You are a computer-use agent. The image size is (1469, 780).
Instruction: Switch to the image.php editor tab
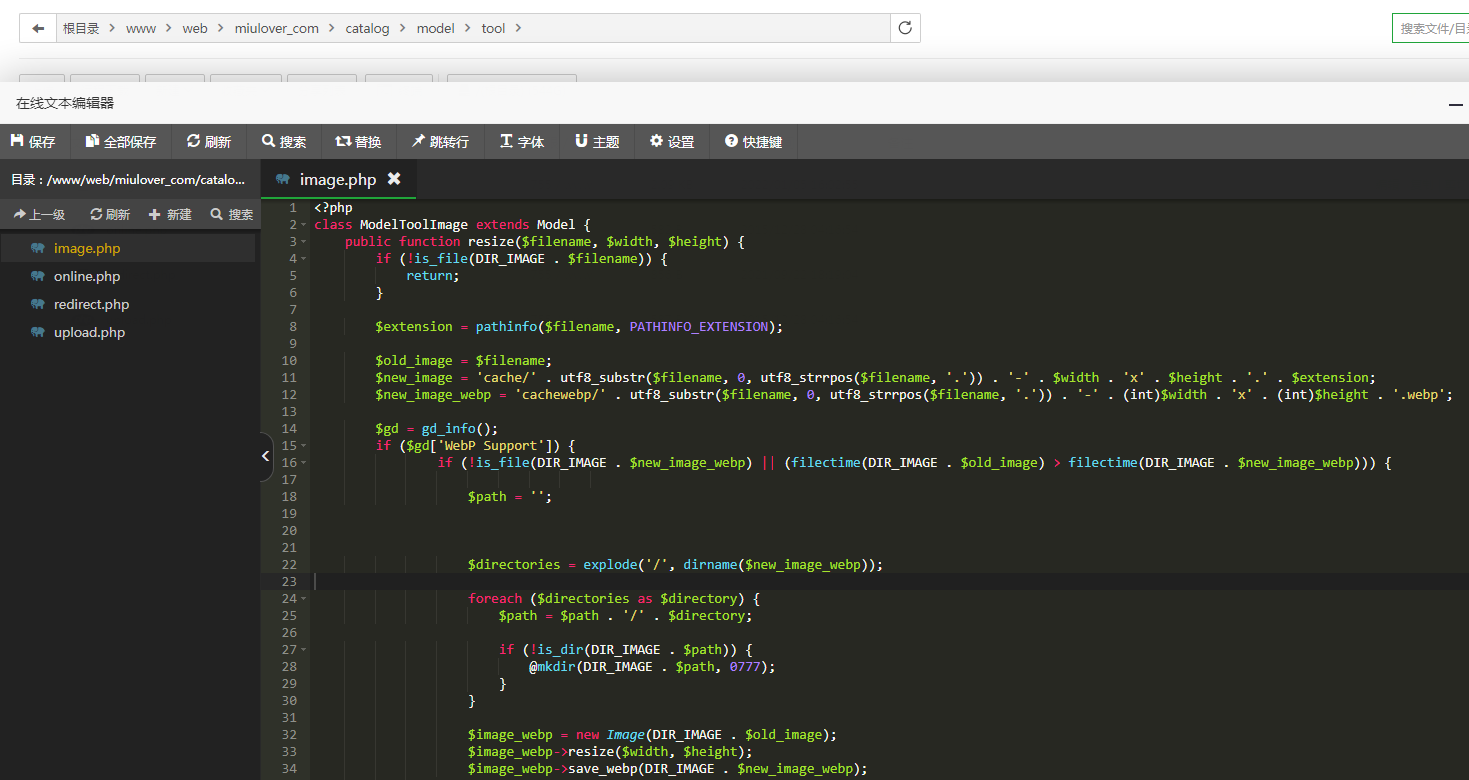[x=338, y=179]
